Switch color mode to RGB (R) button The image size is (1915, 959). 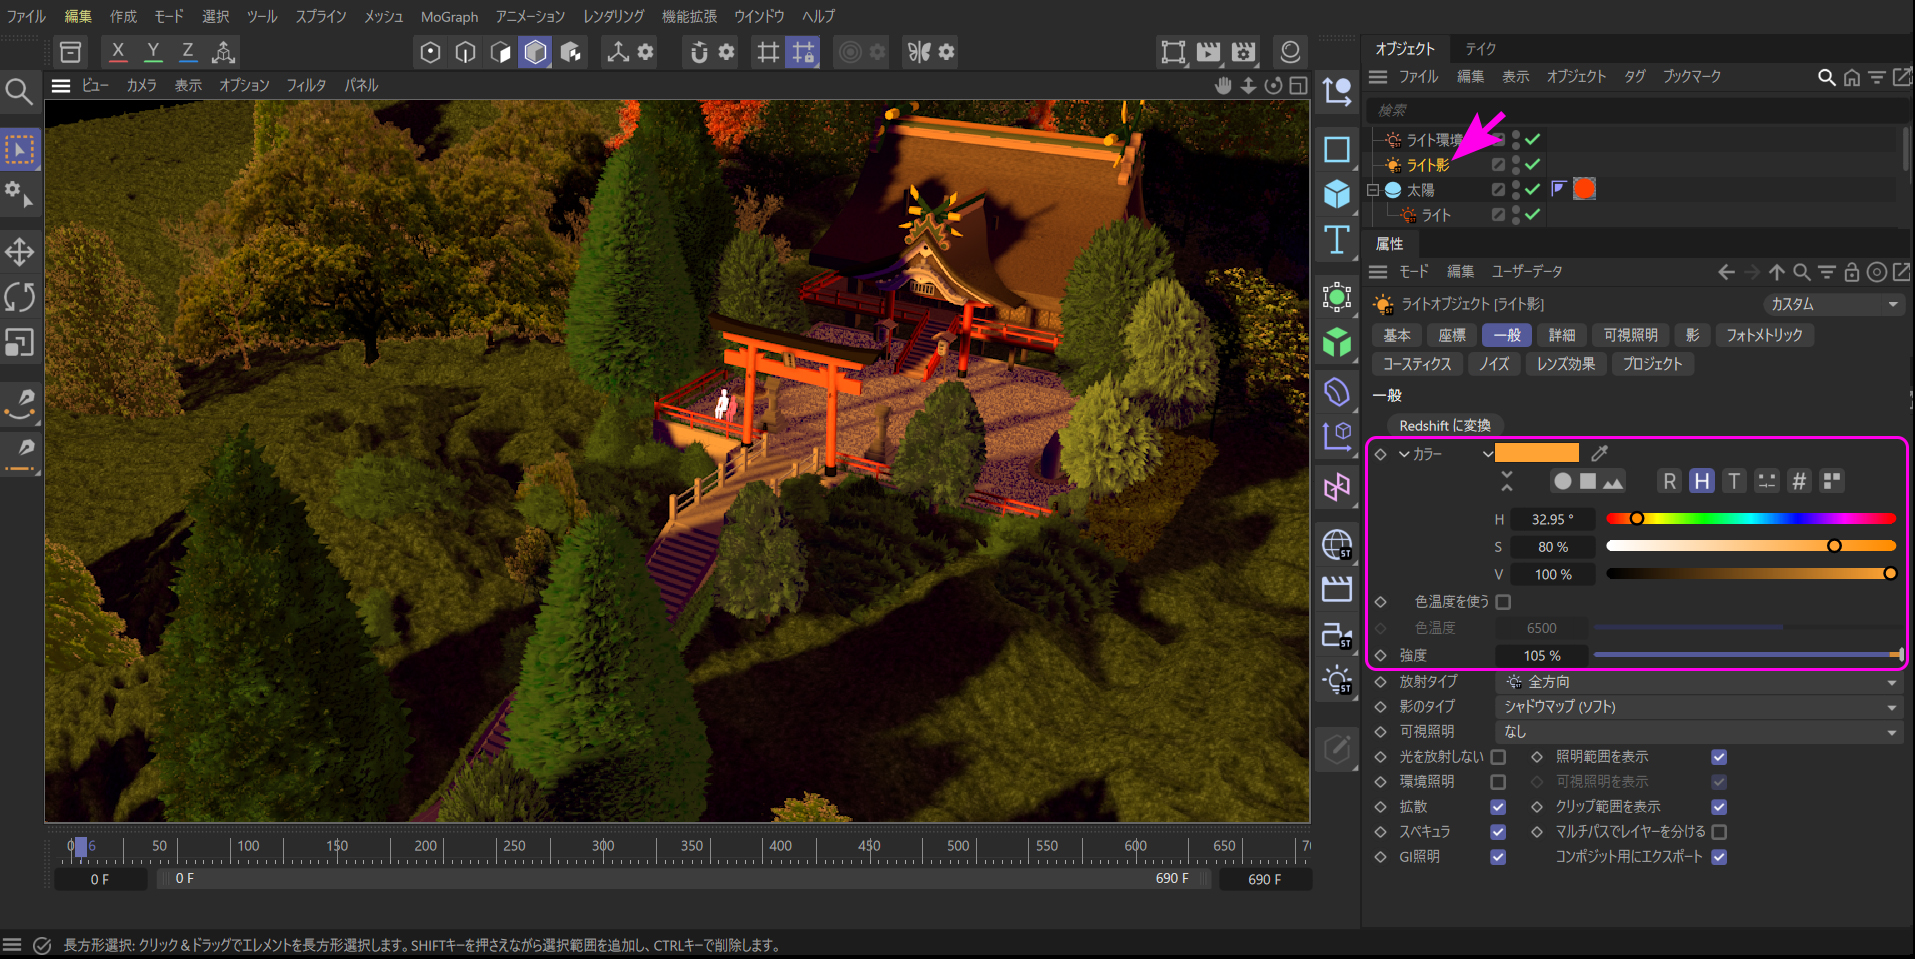point(1669,481)
